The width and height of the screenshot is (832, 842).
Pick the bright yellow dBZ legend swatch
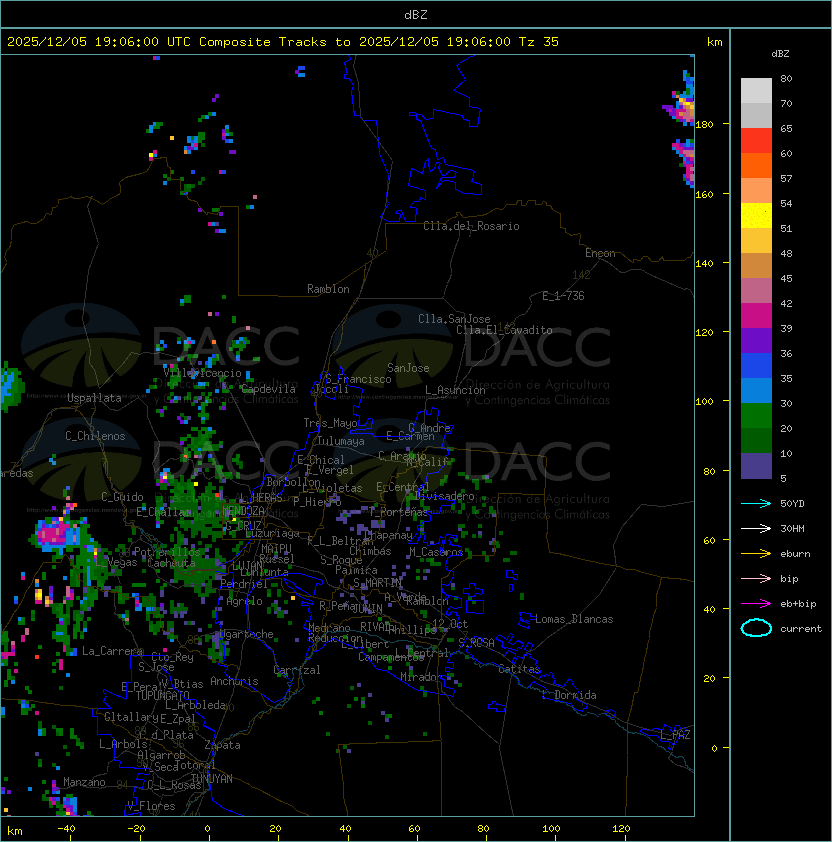(756, 215)
